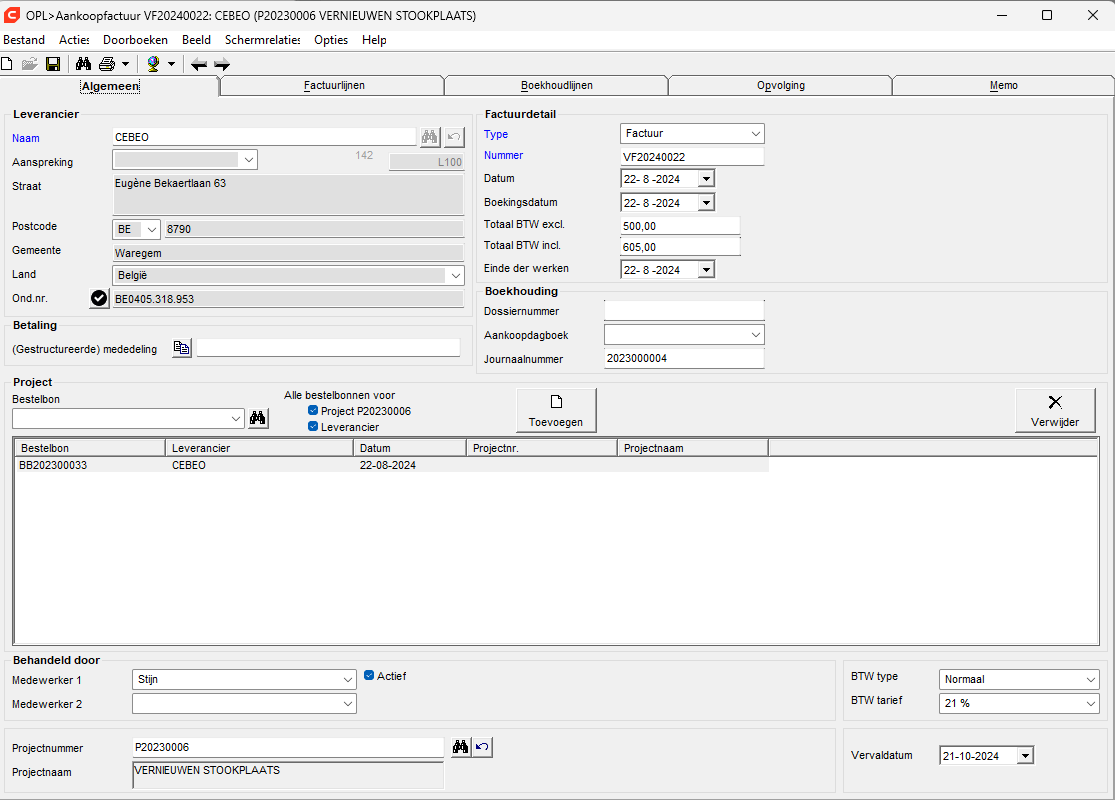Select the BB202300033 order row
The width and height of the screenshot is (1115, 800).
391,465
